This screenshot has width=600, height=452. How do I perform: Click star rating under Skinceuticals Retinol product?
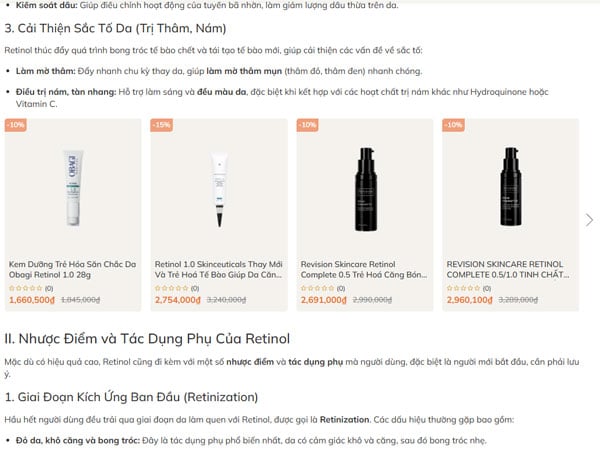pos(171,288)
